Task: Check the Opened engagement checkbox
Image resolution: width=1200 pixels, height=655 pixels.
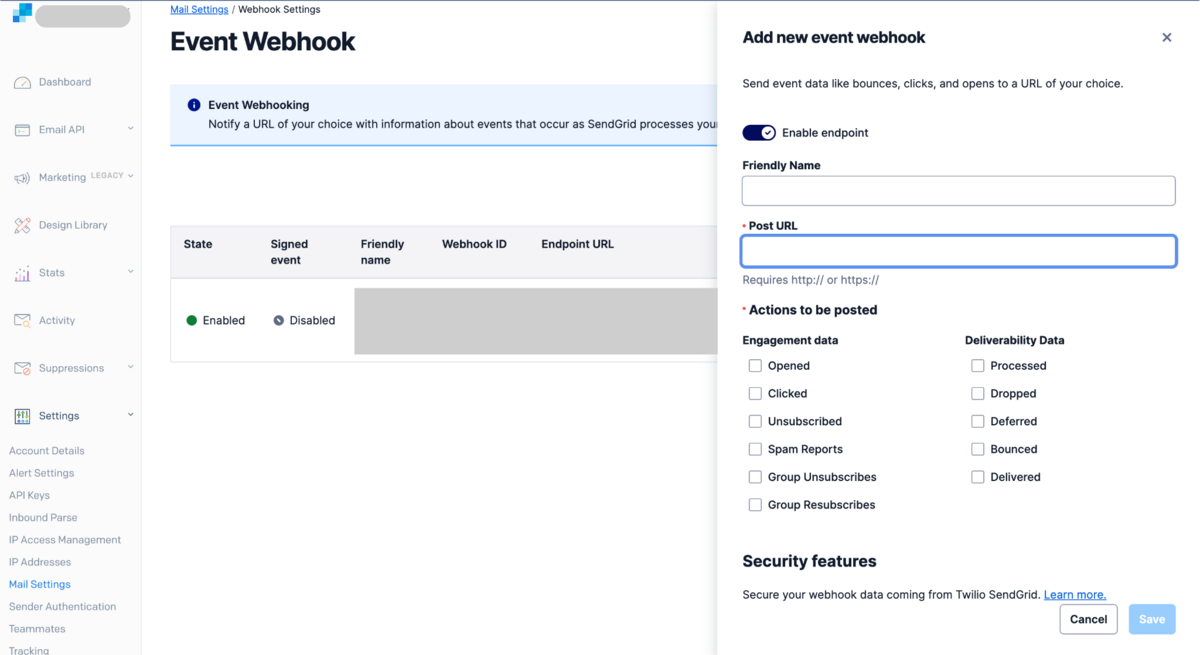Action: (755, 365)
